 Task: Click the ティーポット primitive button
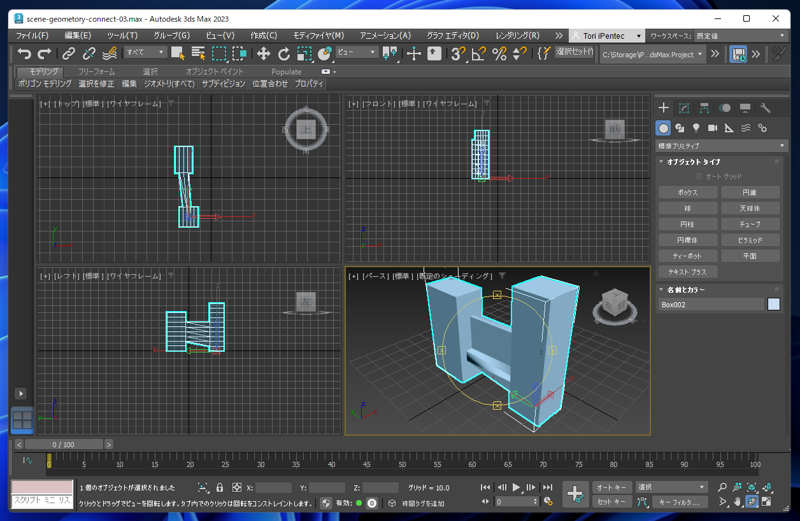pos(688,256)
